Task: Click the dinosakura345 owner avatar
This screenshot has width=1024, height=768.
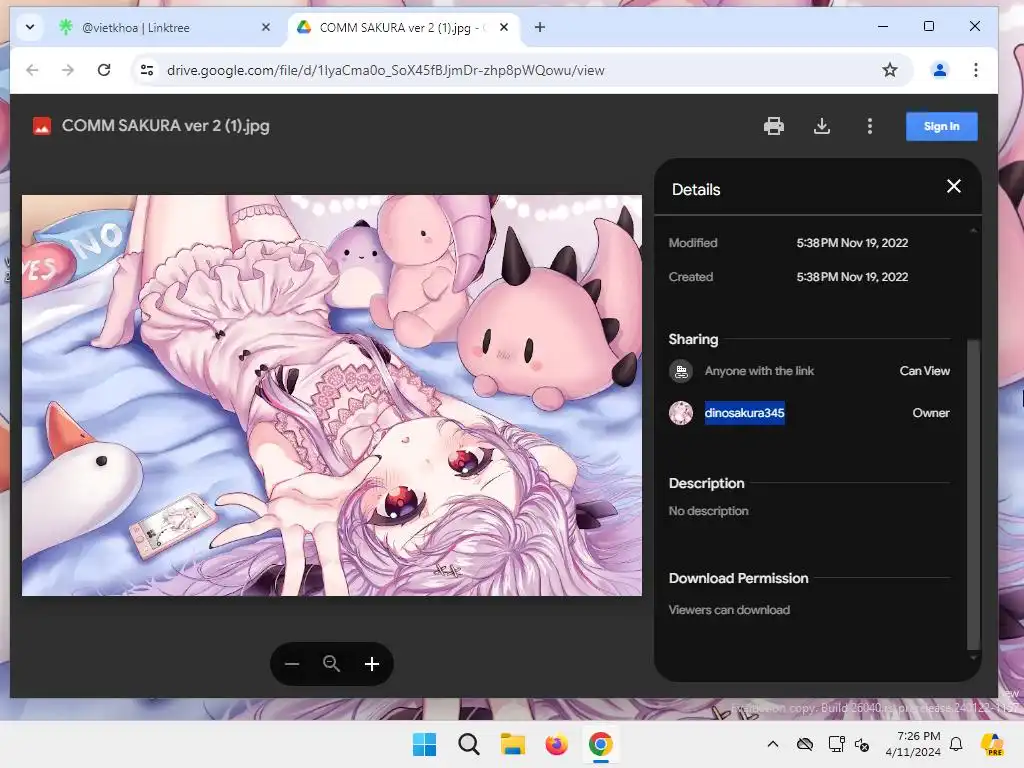Action: pos(681,413)
